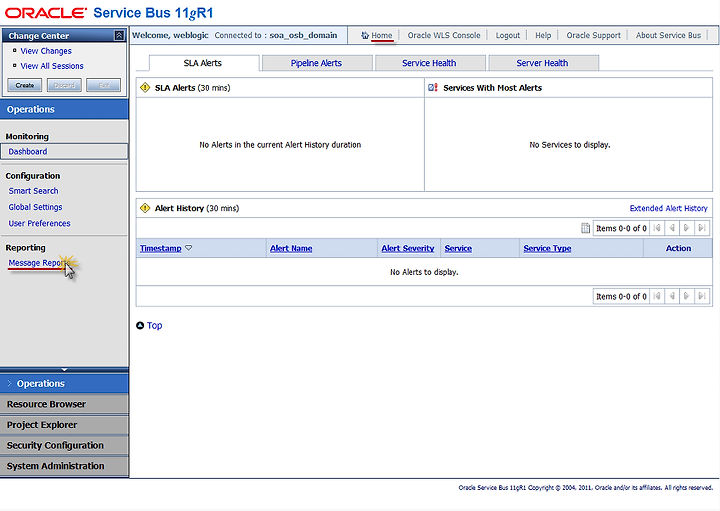Viewport: 720px width, 511px height.
Task: Go to last page in top pager
Action: coord(702,228)
